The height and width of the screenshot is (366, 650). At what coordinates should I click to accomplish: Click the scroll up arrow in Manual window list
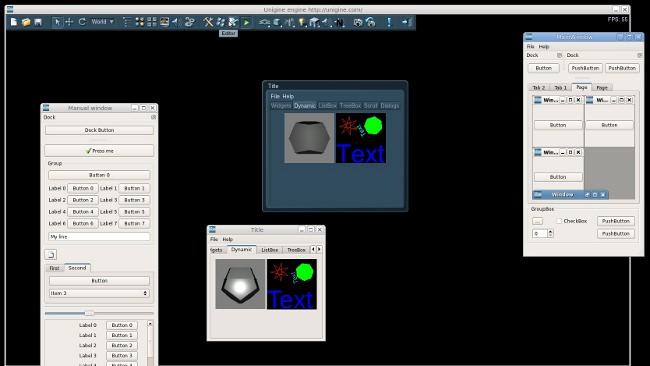point(150,323)
